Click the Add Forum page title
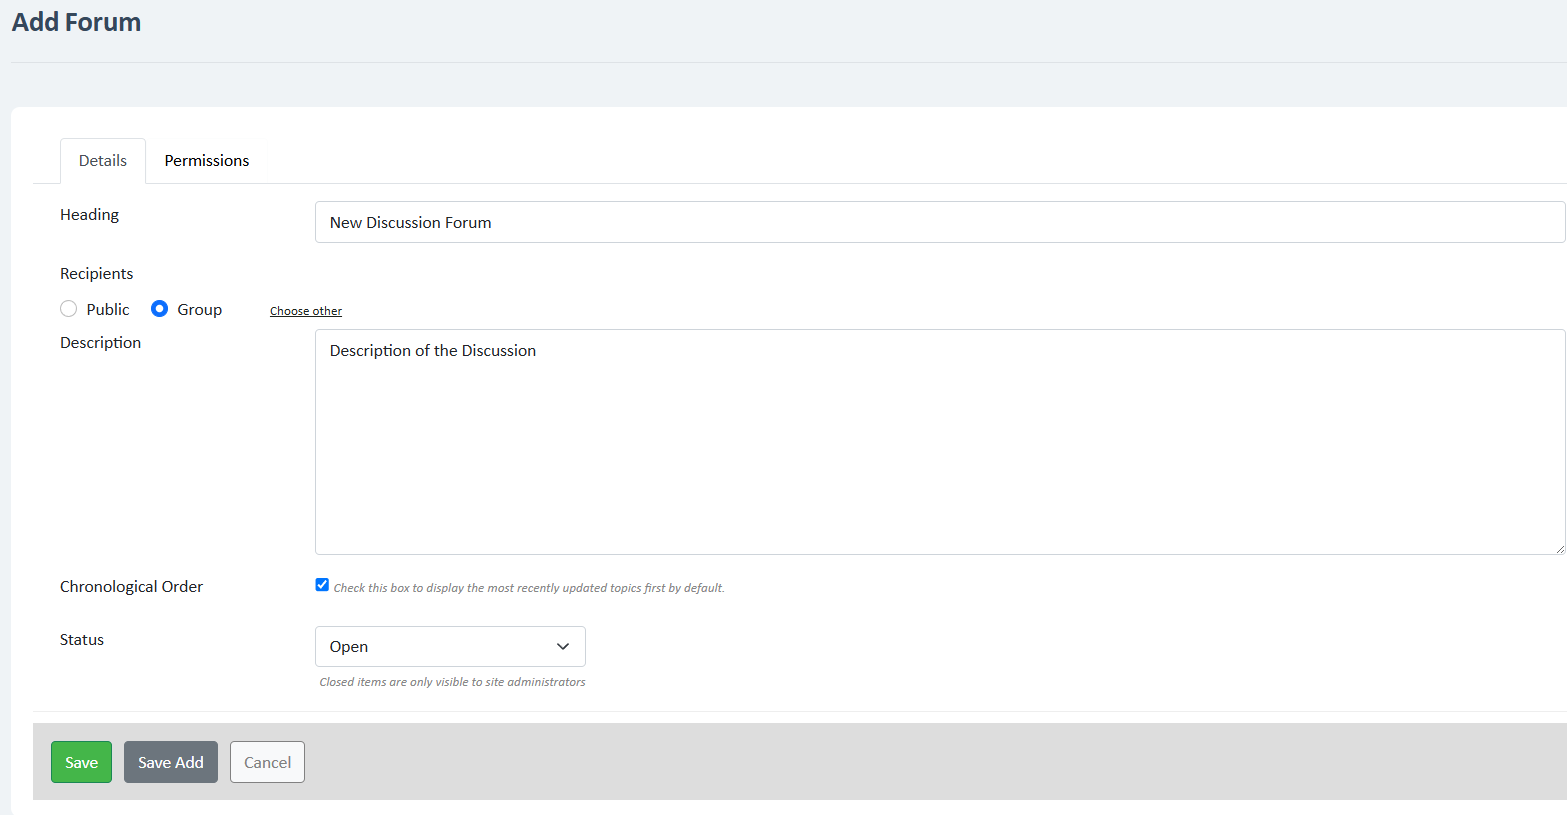 click(x=76, y=22)
